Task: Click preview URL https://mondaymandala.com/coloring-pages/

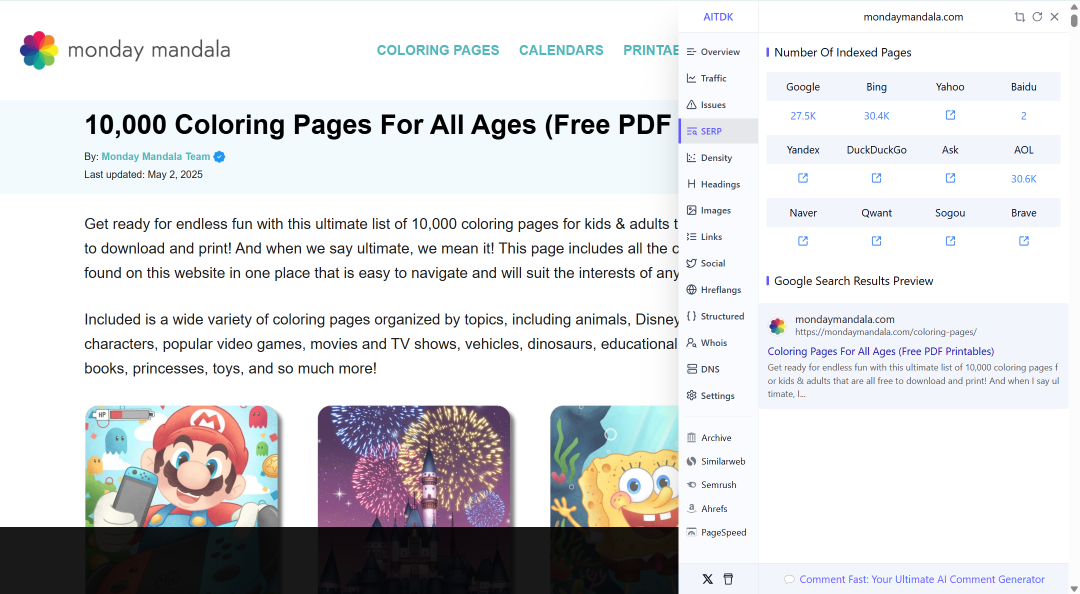Action: tap(886, 332)
